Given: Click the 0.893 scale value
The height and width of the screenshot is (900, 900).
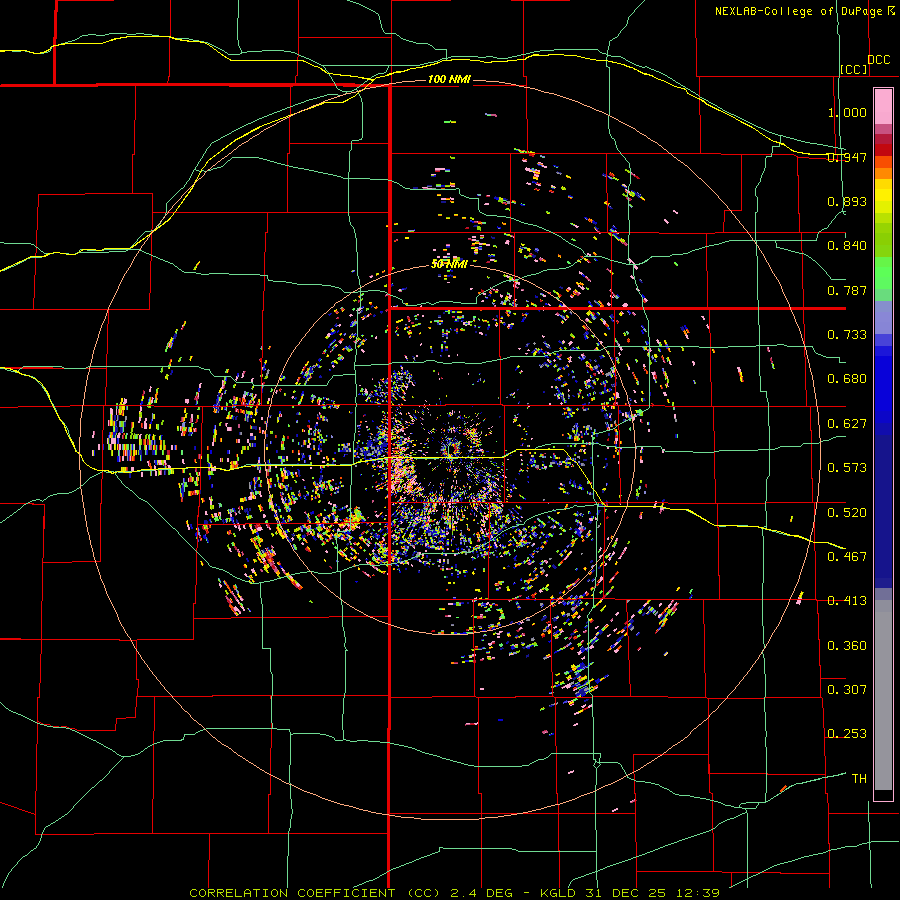Looking at the screenshot, I should (847, 201).
